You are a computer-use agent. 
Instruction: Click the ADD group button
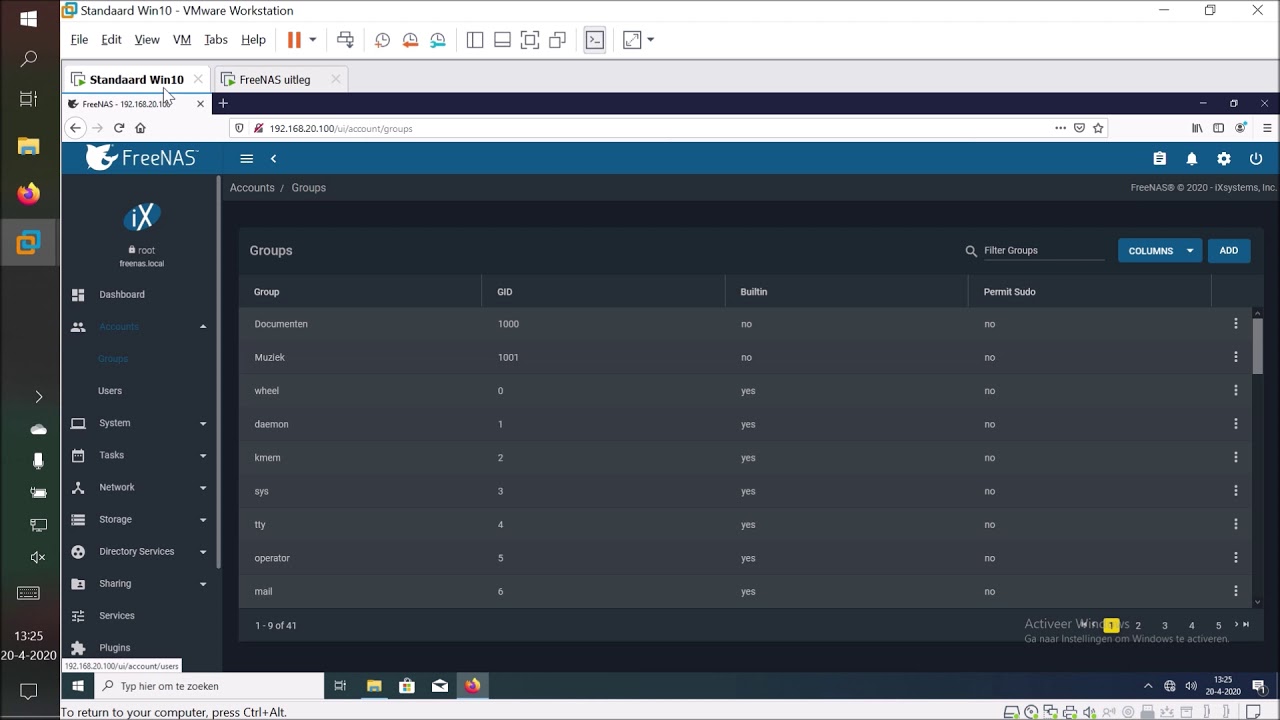(1229, 251)
